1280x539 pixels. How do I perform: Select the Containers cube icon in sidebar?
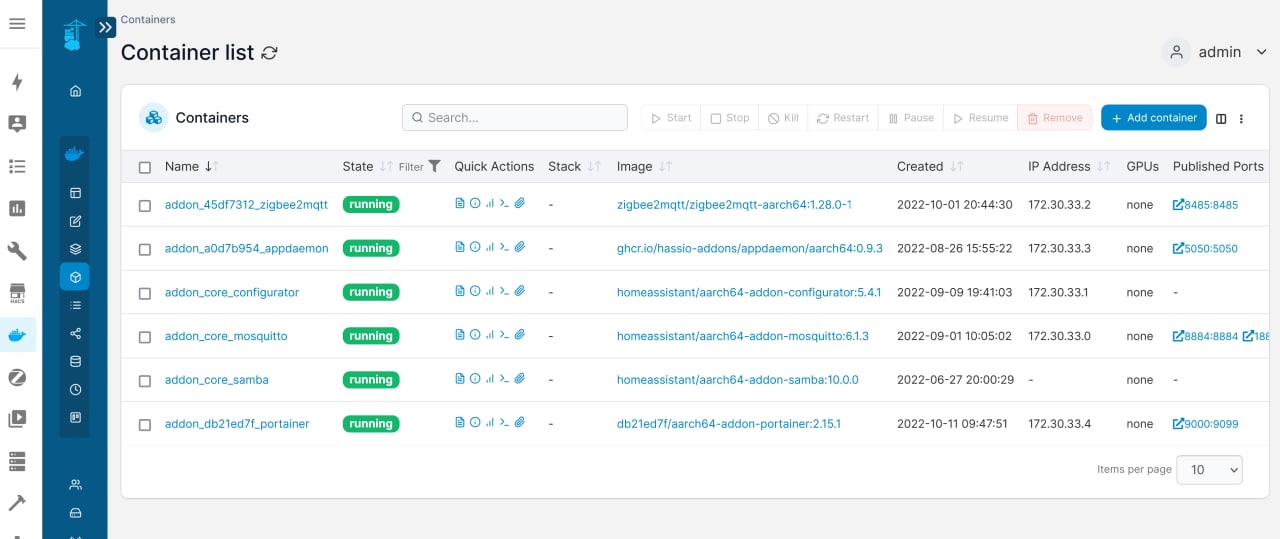(75, 276)
